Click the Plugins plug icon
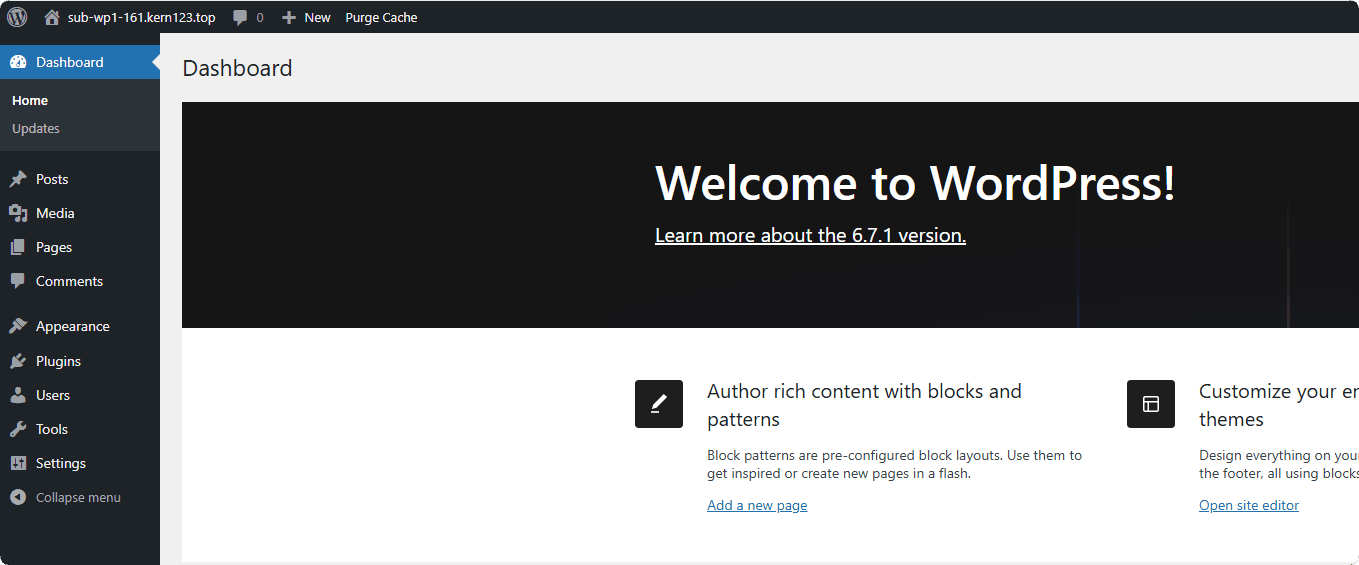 point(18,361)
